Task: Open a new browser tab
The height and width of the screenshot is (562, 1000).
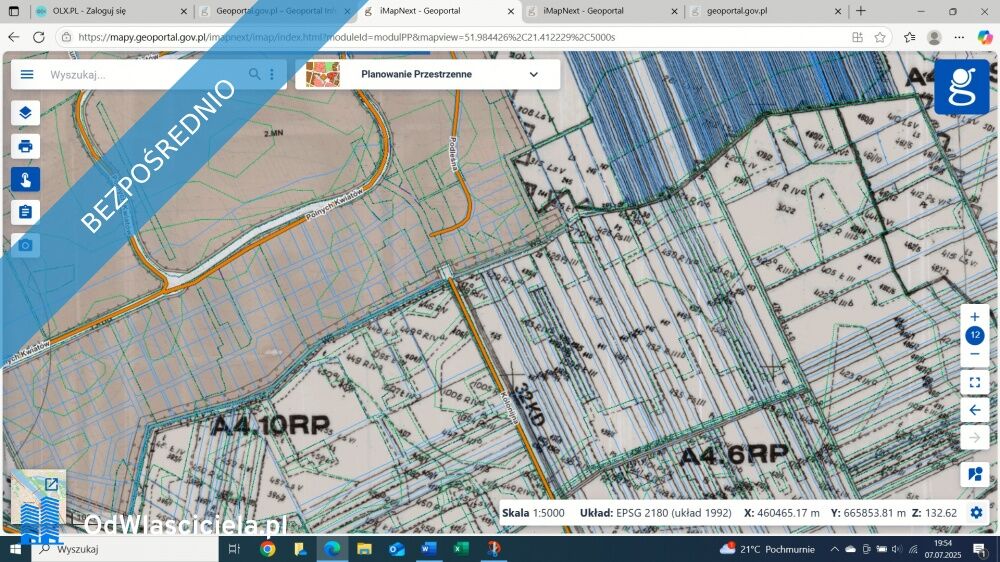Action: point(861,11)
